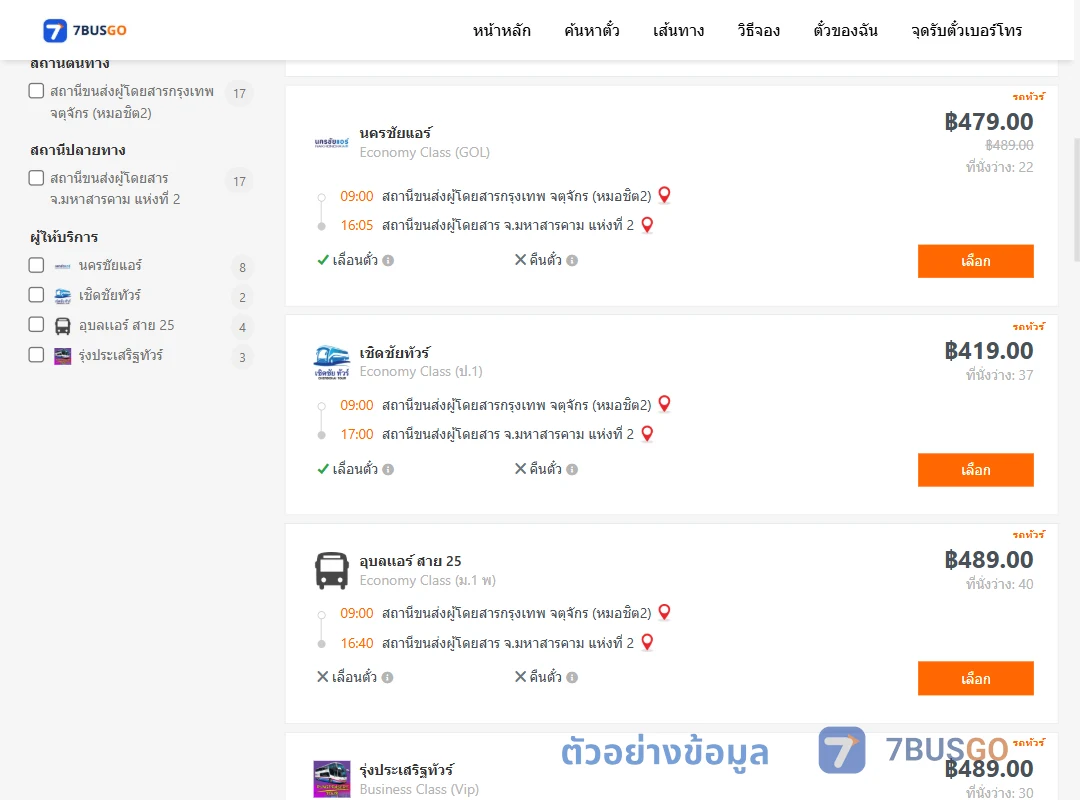
Task: Open เส้นทาง in top navigation
Action: [x=678, y=30]
